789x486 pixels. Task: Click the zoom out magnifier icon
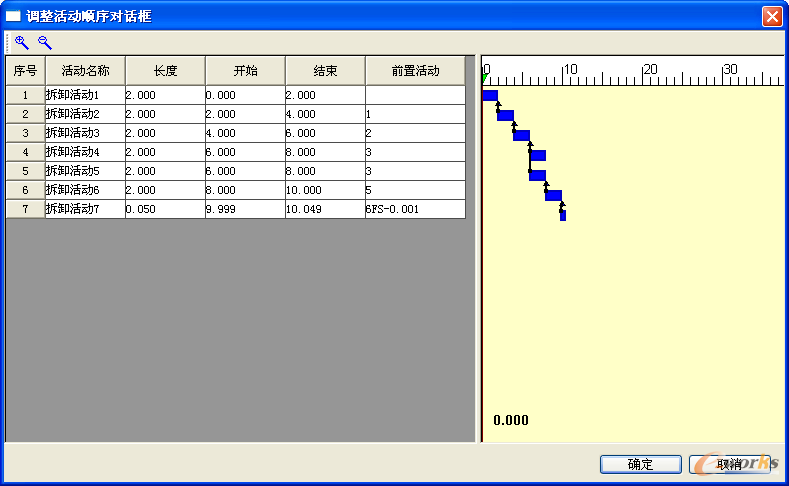(x=44, y=43)
